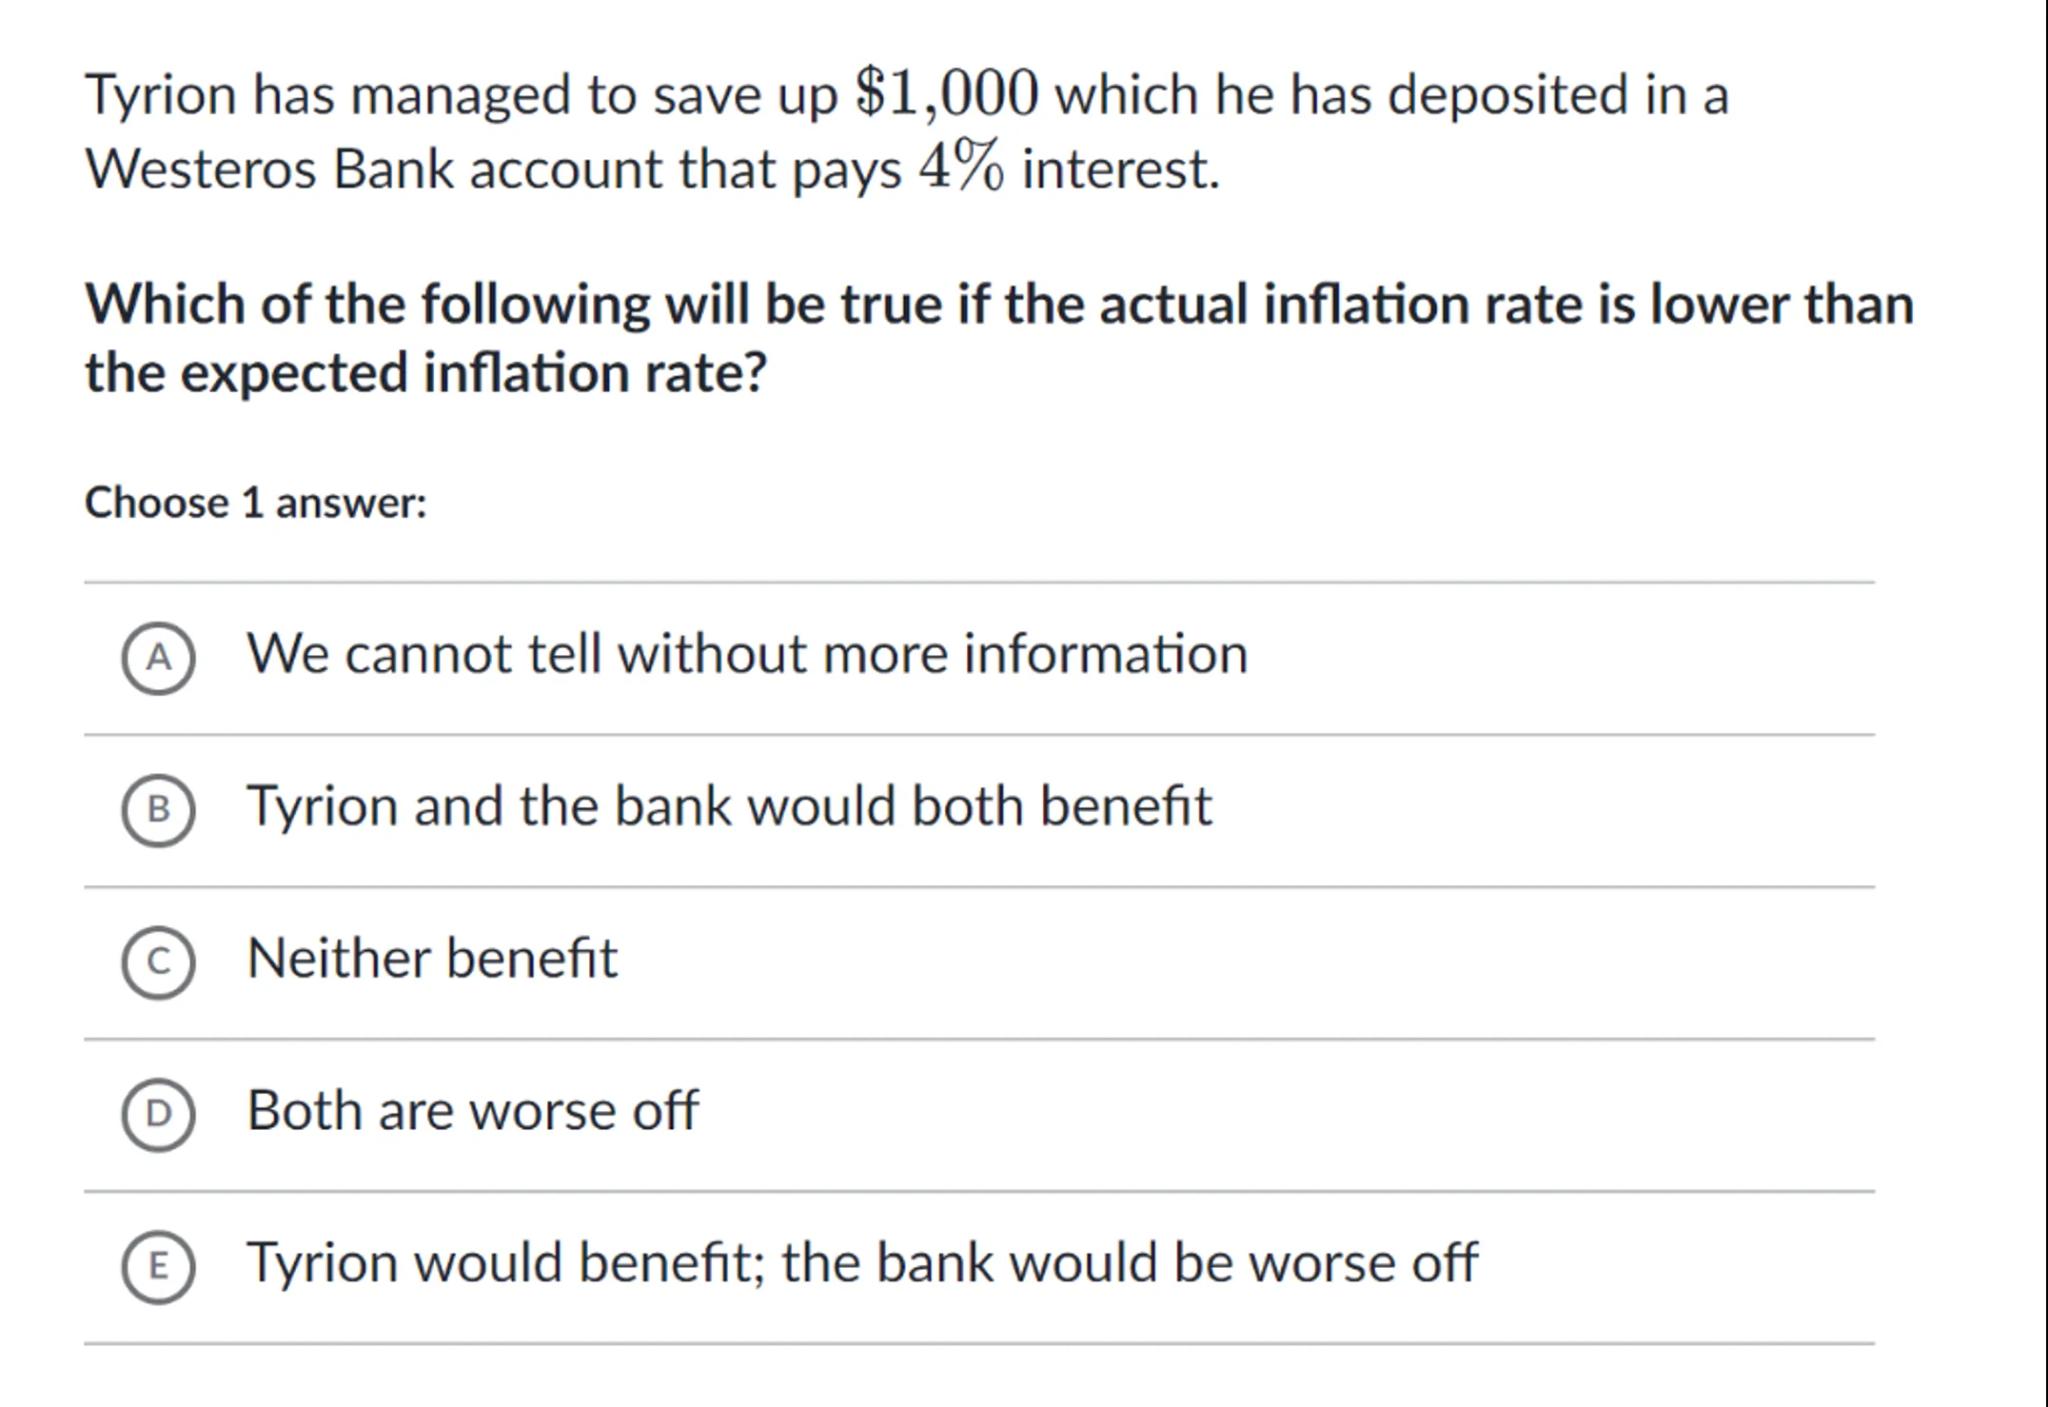Click the $1,000 amount in the prompt

[x=946, y=95]
